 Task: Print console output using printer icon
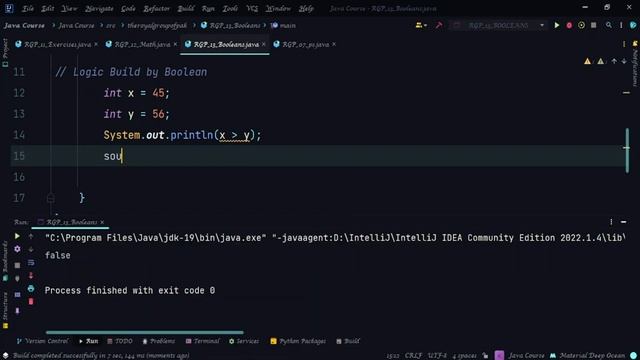click(x=31, y=289)
